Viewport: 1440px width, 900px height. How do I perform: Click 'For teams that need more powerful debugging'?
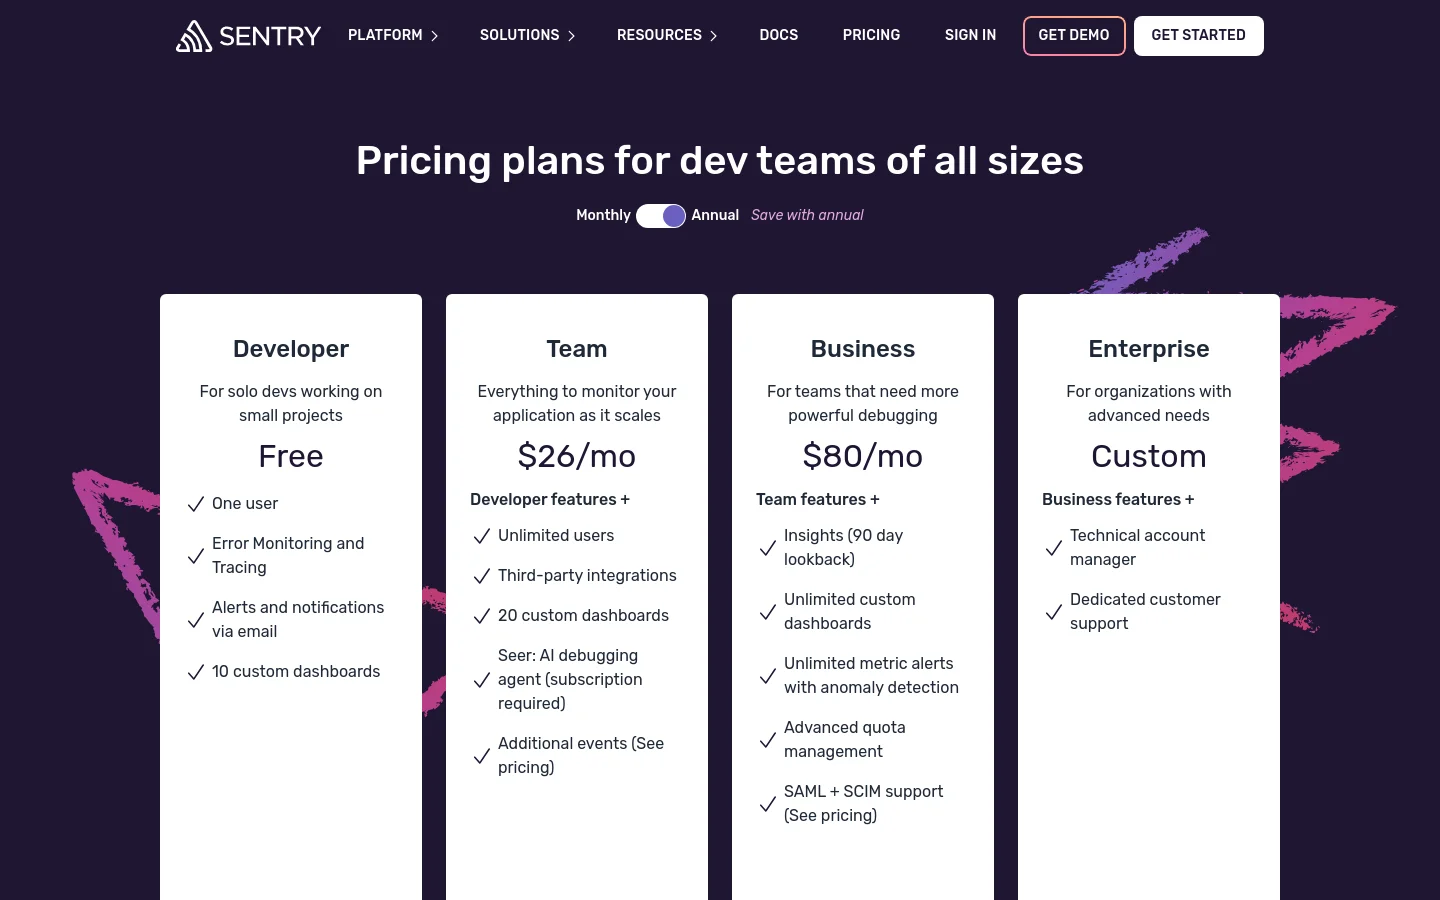pyautogui.click(x=863, y=403)
